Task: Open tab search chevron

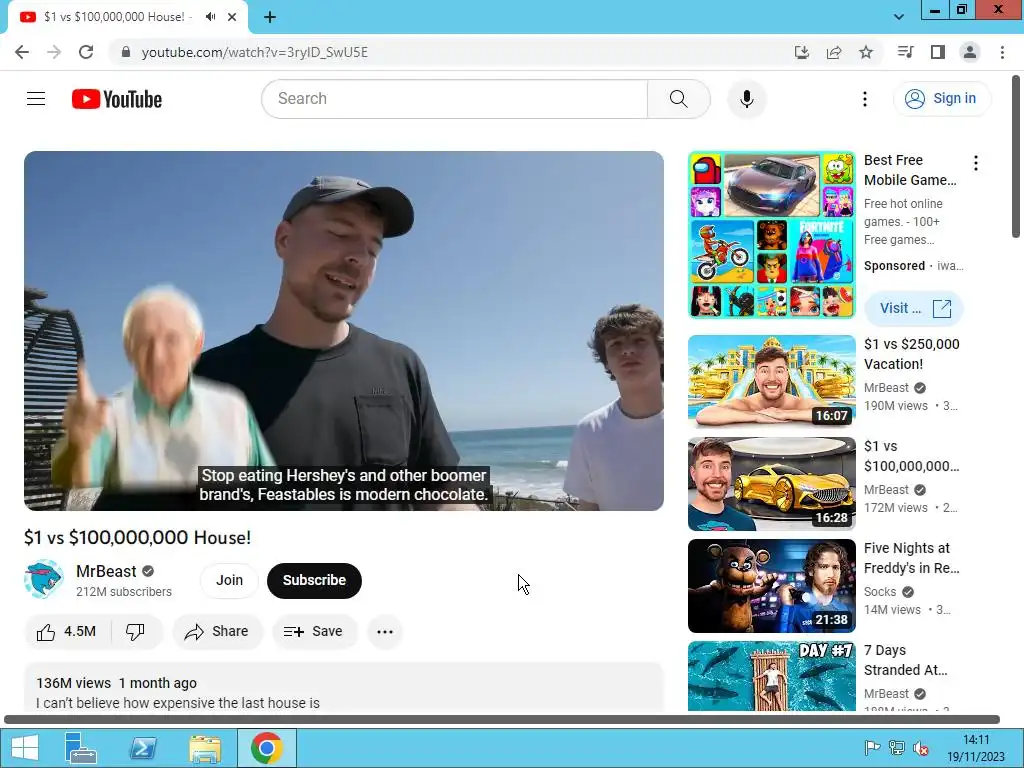Action: point(899,17)
